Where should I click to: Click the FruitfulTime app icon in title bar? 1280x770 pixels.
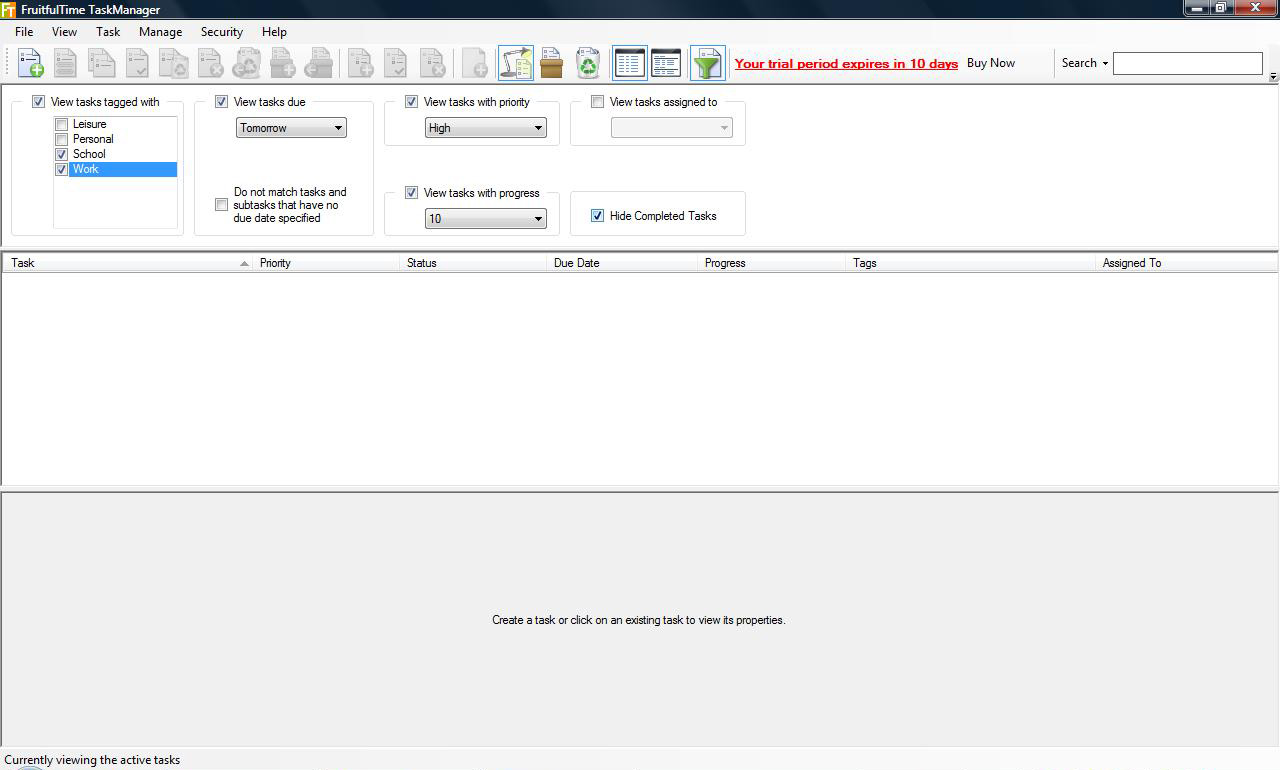point(8,9)
